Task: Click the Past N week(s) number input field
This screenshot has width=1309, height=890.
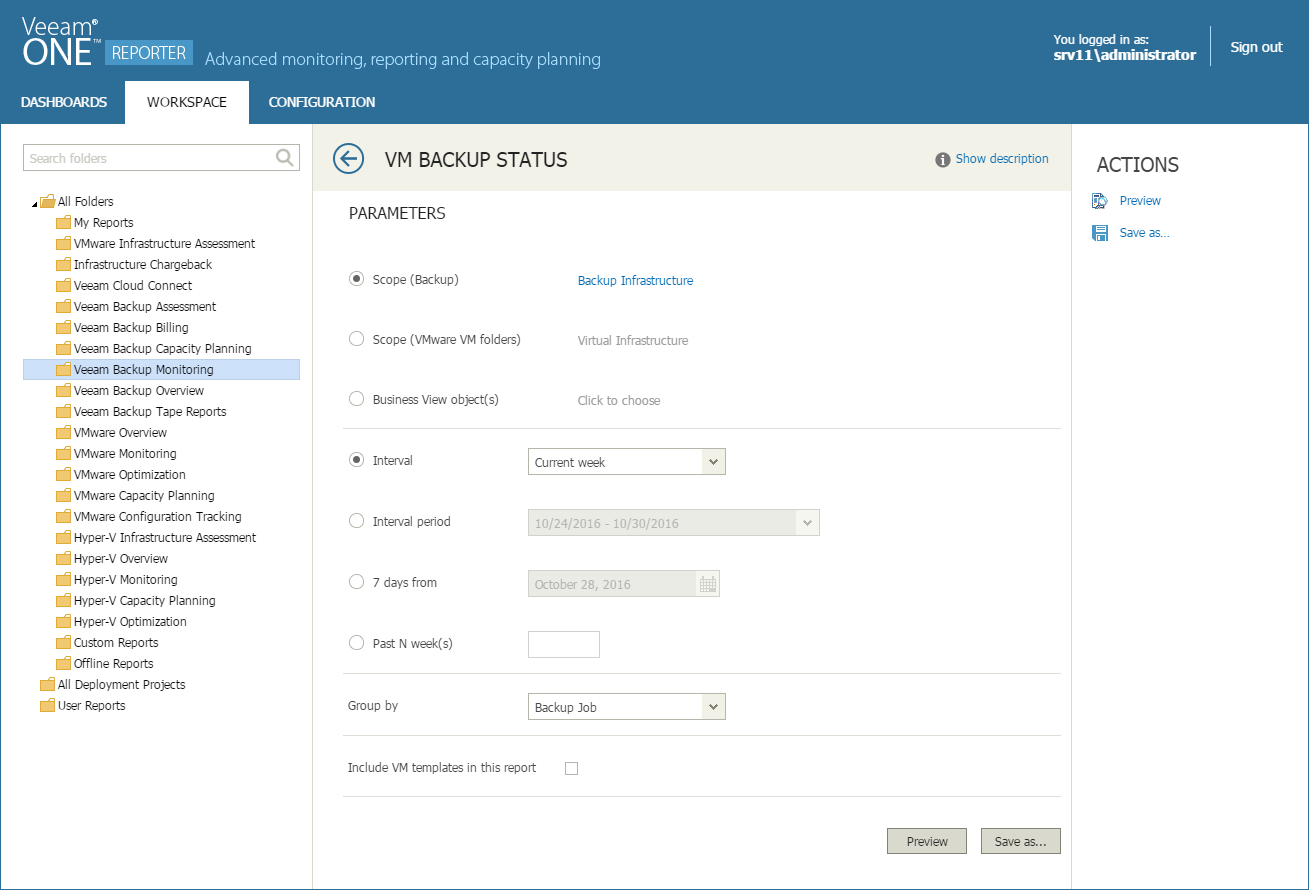Action: 564,644
